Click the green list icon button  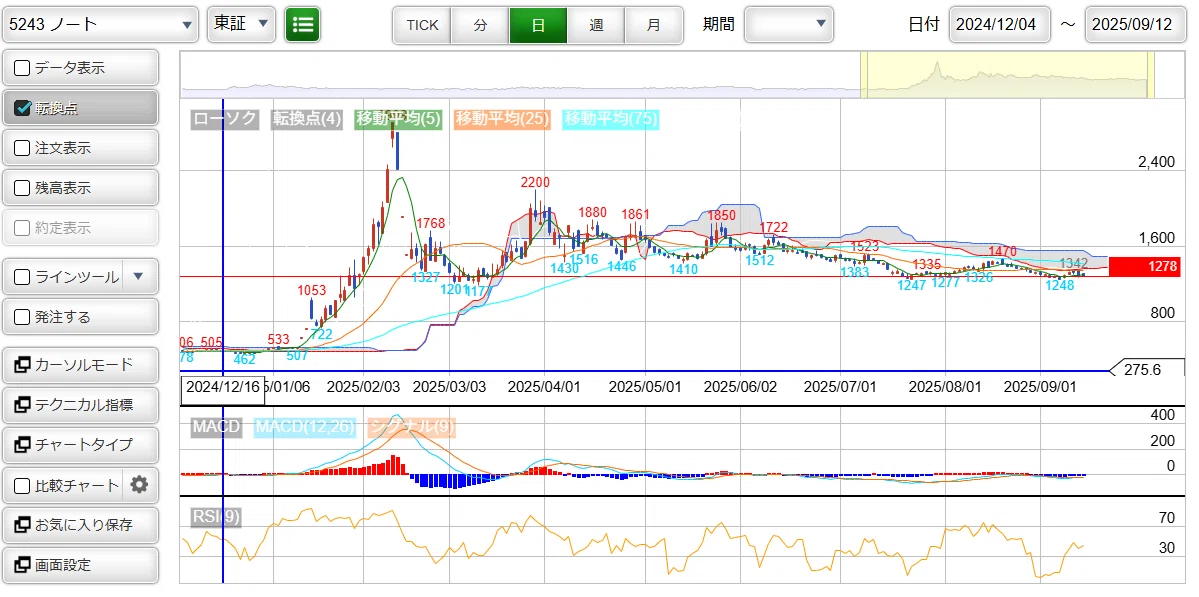tap(303, 24)
